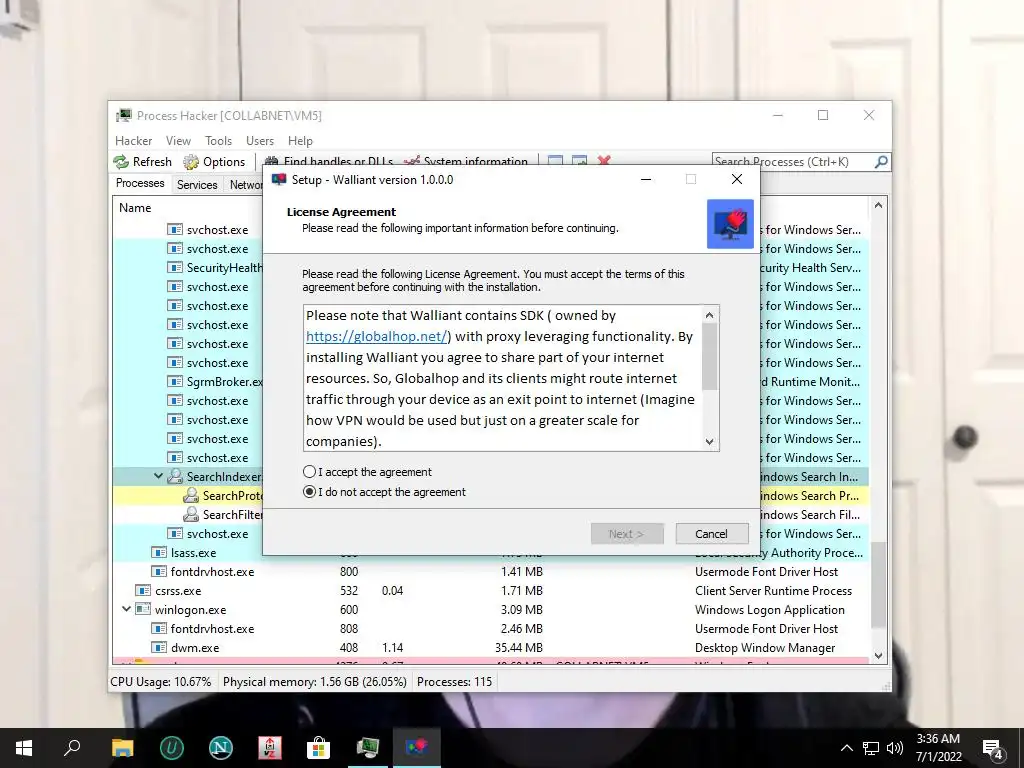
Task: Click the network icon in system tray
Action: tap(871, 748)
